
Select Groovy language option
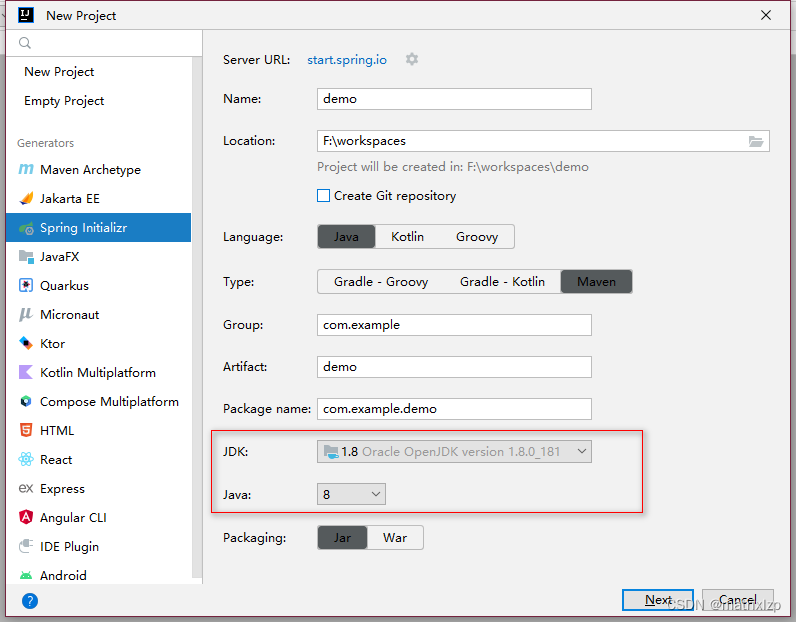click(477, 237)
